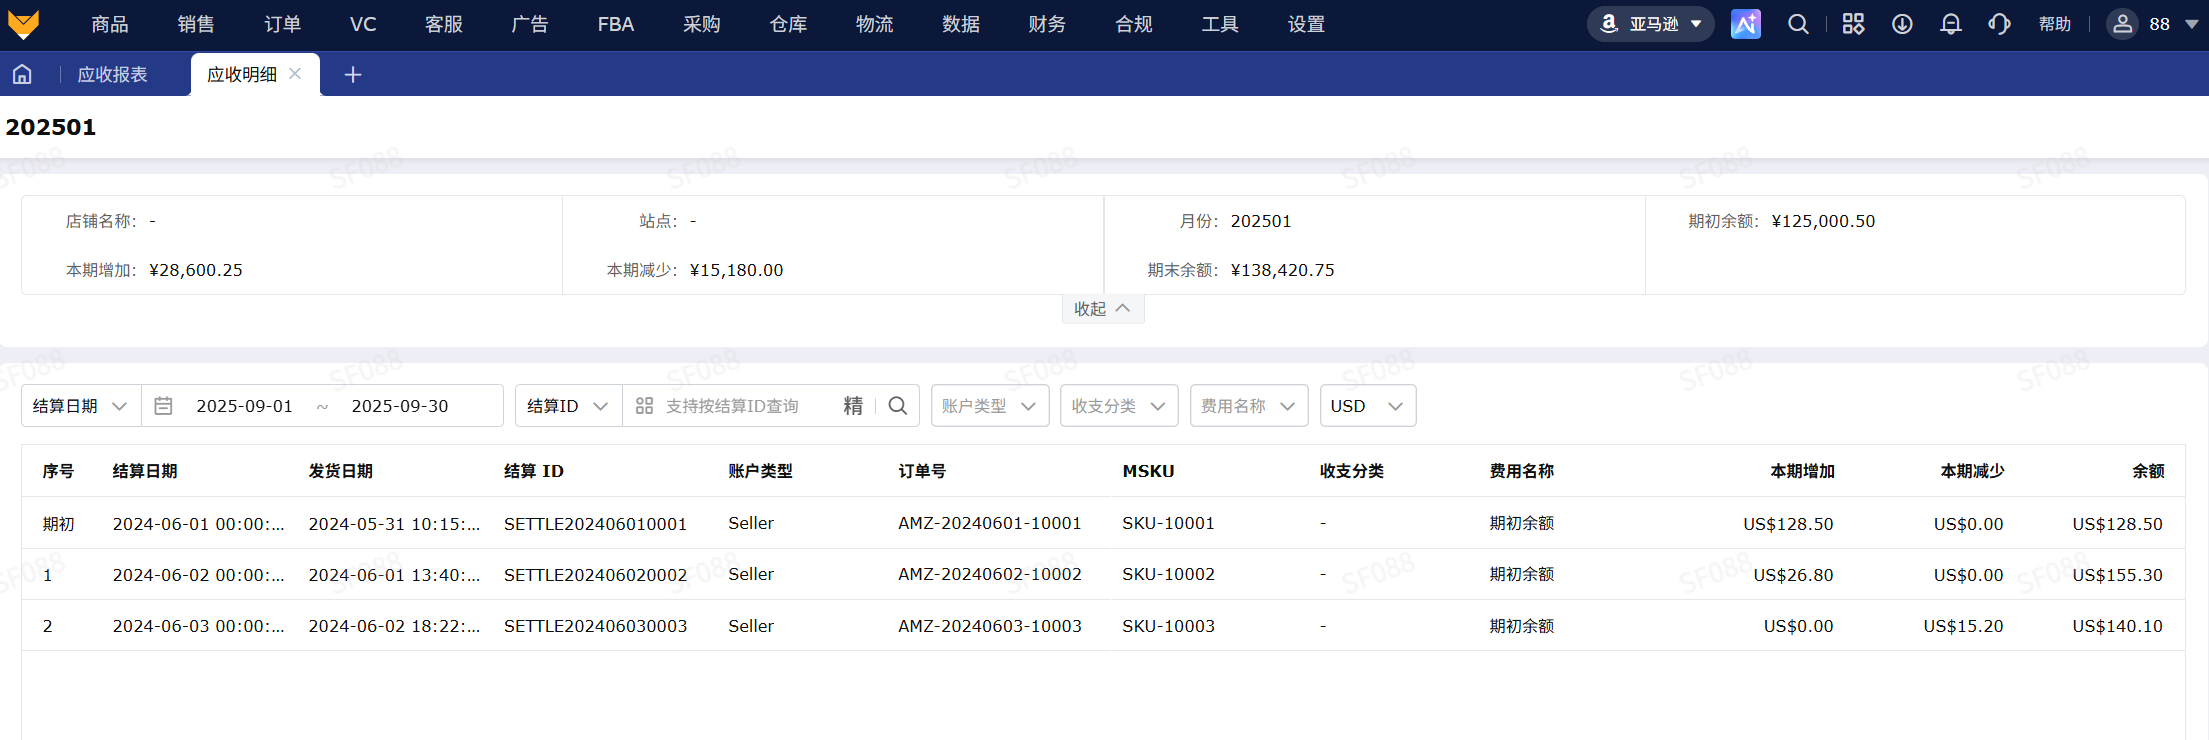The height and width of the screenshot is (740, 2209).
Task: Click the 结算日期 column header
Action: 145,471
